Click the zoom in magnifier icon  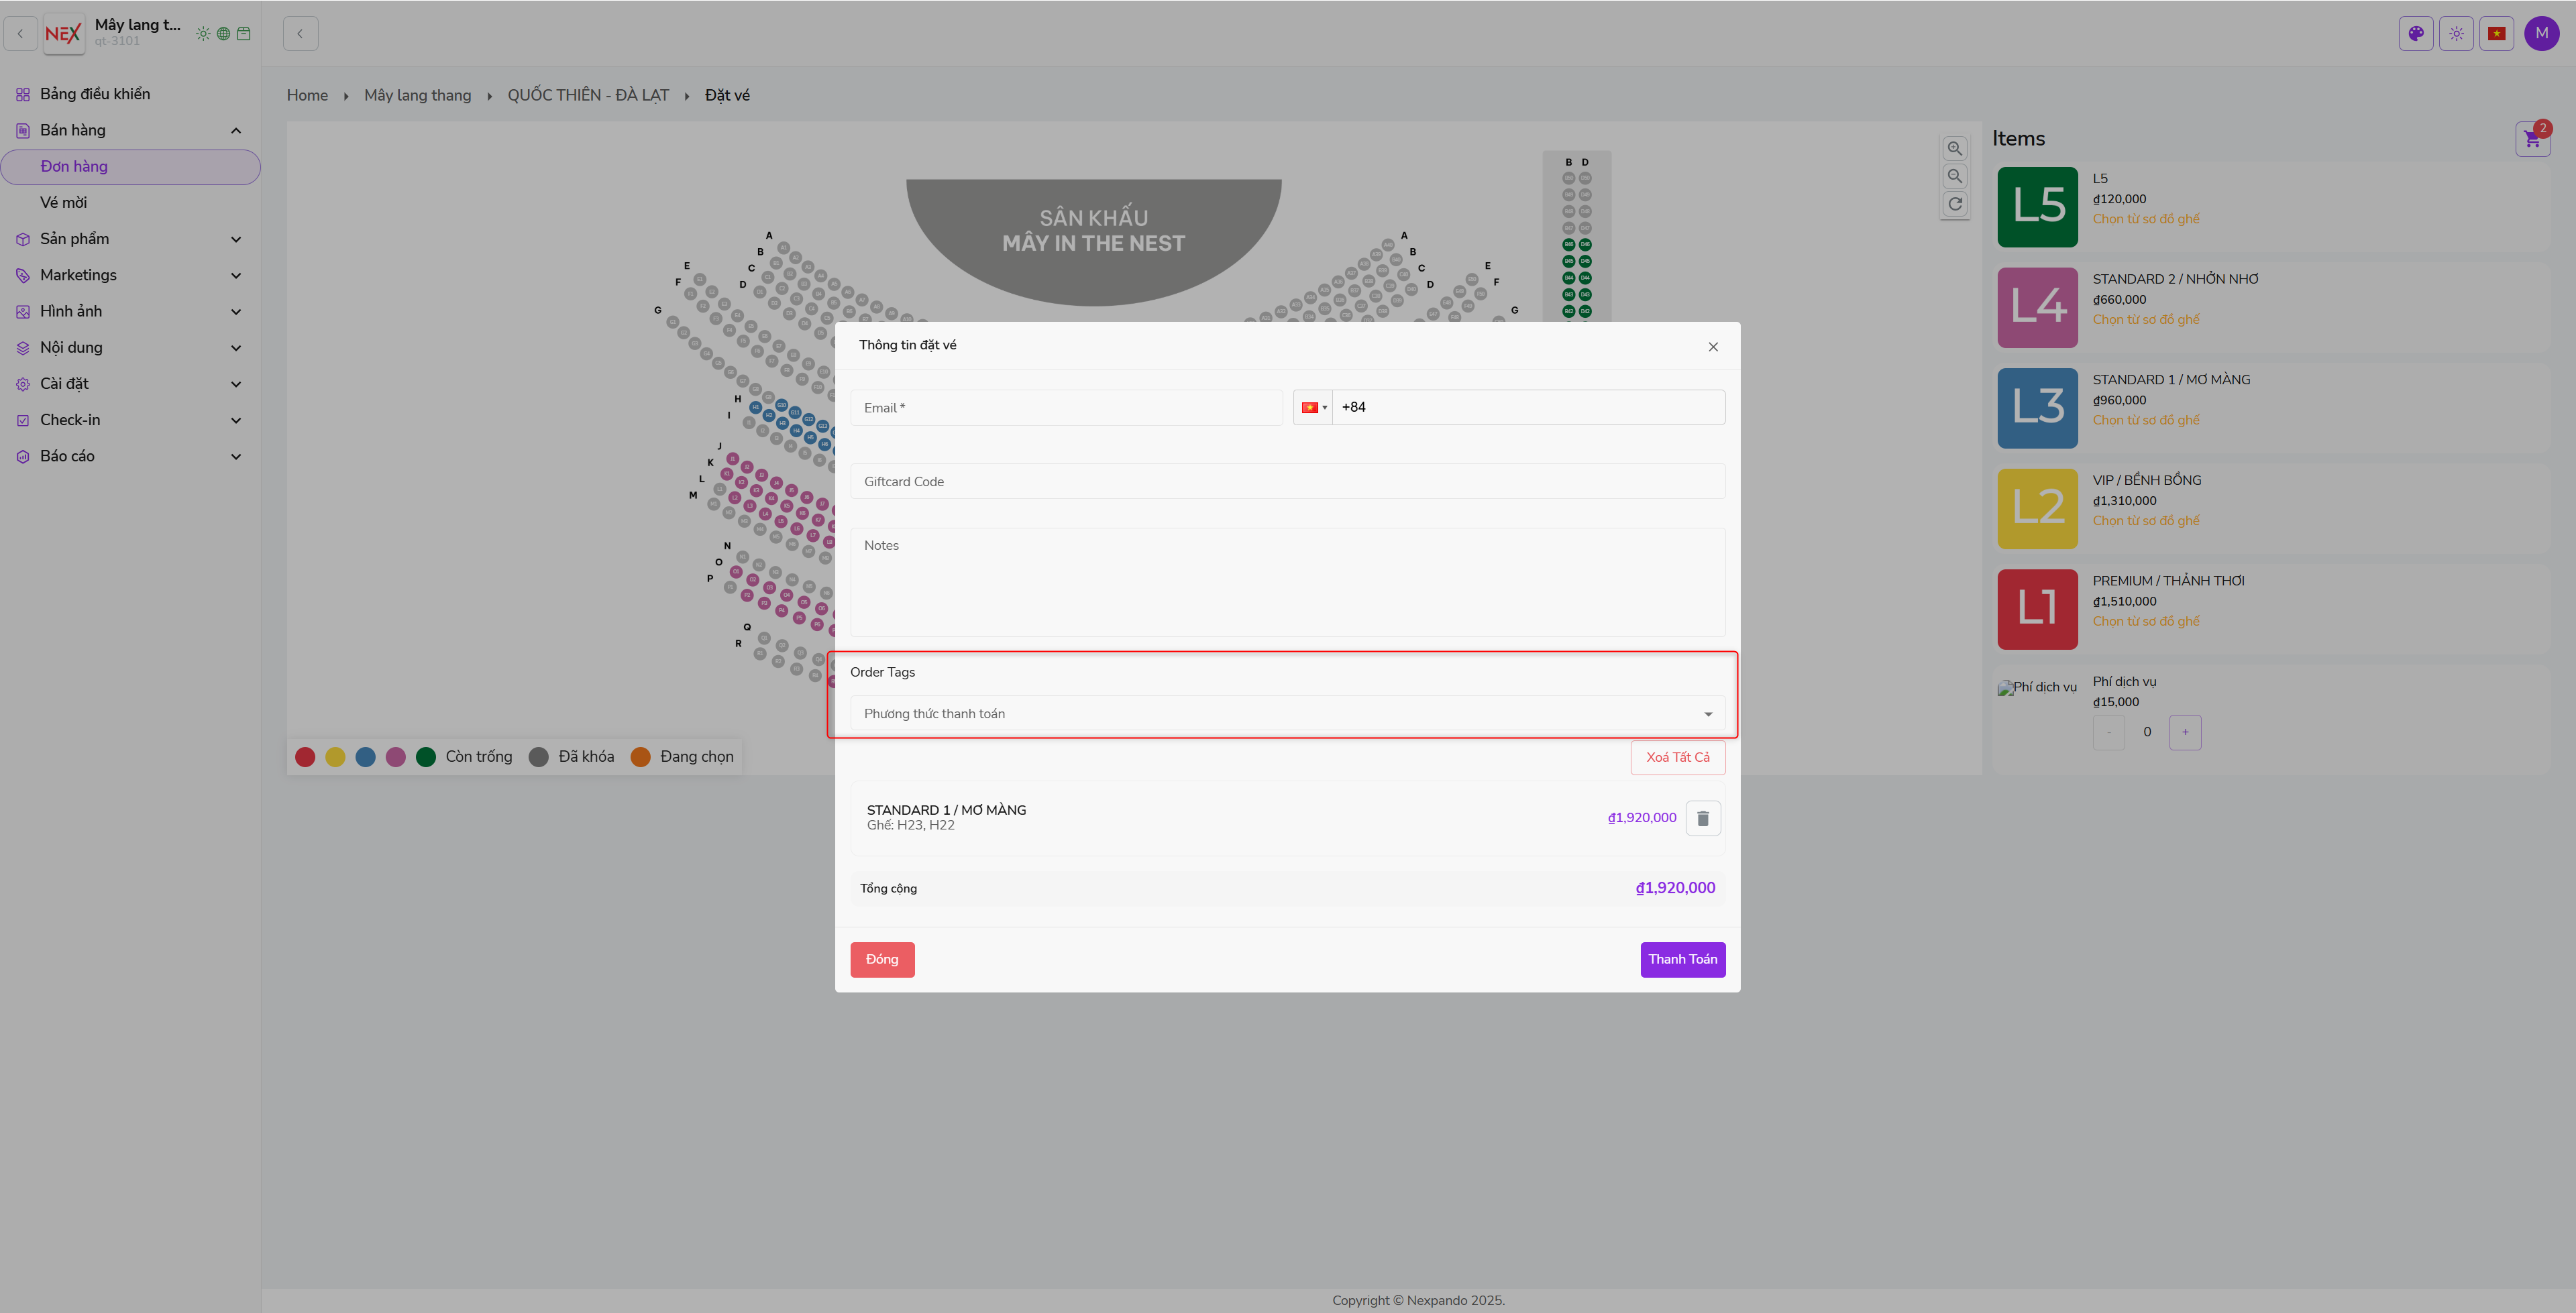(x=1954, y=148)
